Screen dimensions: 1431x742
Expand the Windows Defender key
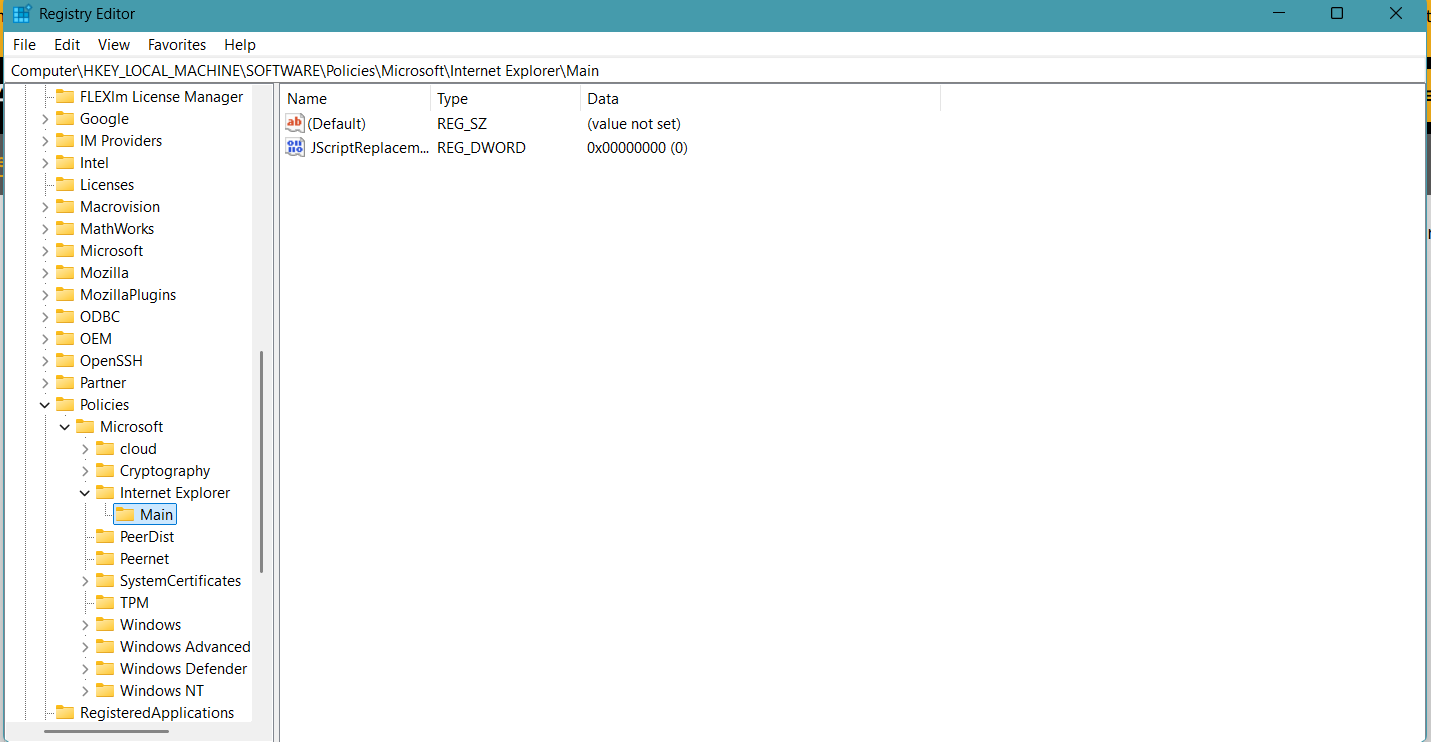[85, 669]
